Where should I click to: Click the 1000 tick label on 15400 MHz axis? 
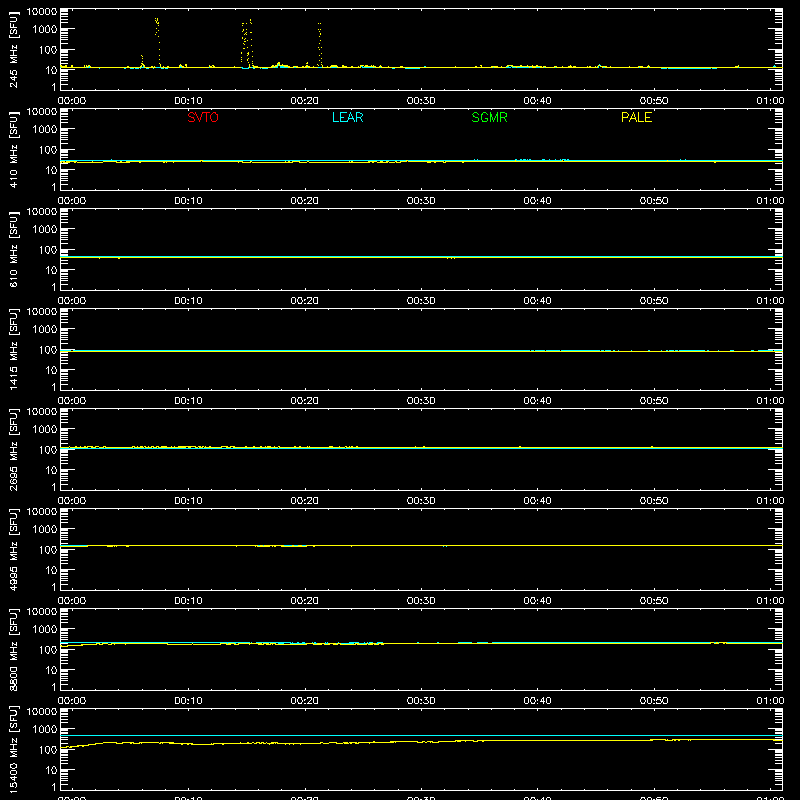[45, 730]
